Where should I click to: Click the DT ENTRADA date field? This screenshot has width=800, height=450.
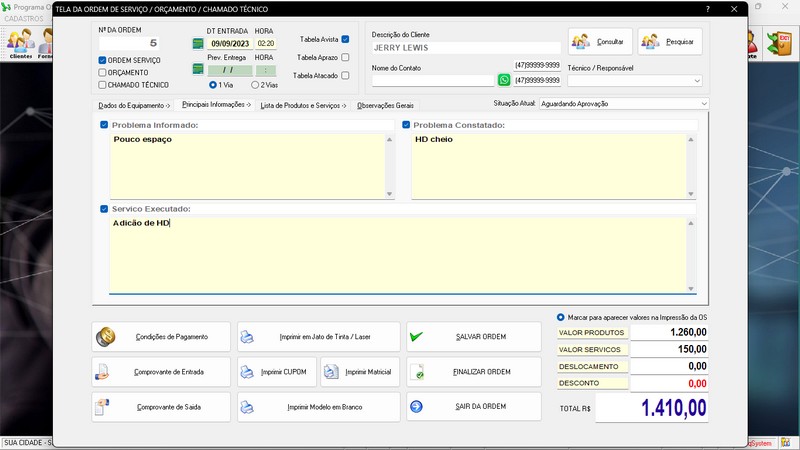230,44
